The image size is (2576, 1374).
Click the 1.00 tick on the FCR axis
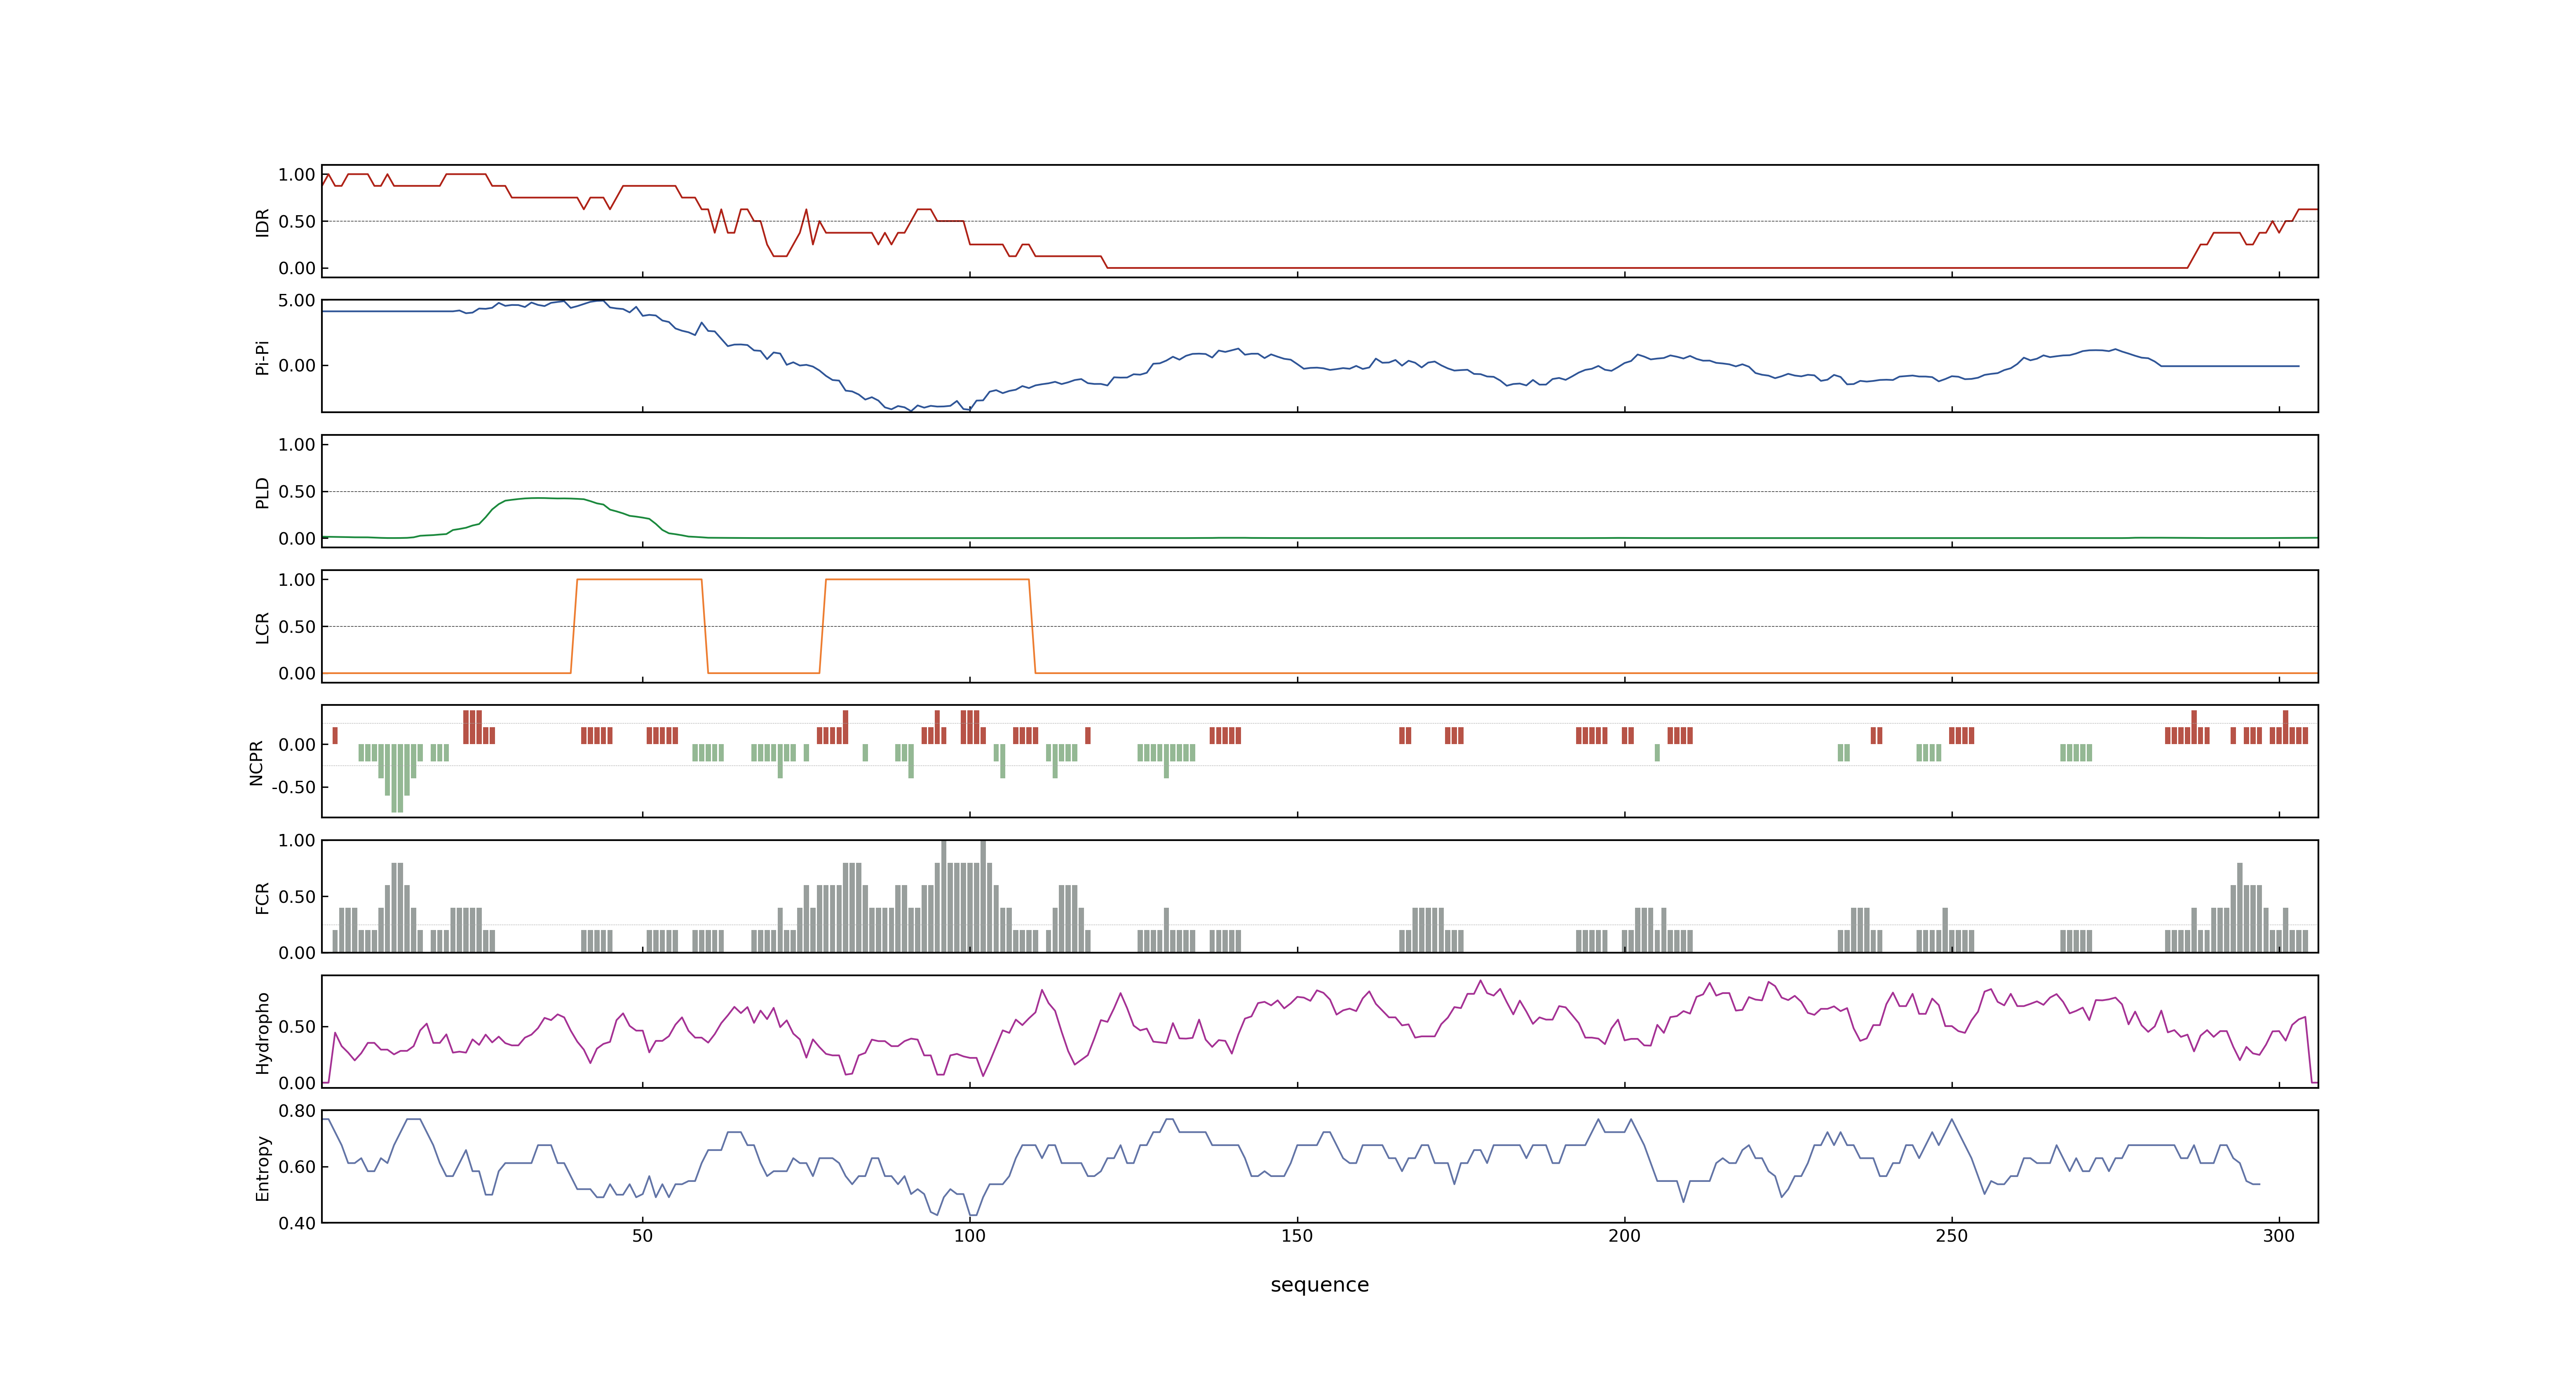pos(297,841)
